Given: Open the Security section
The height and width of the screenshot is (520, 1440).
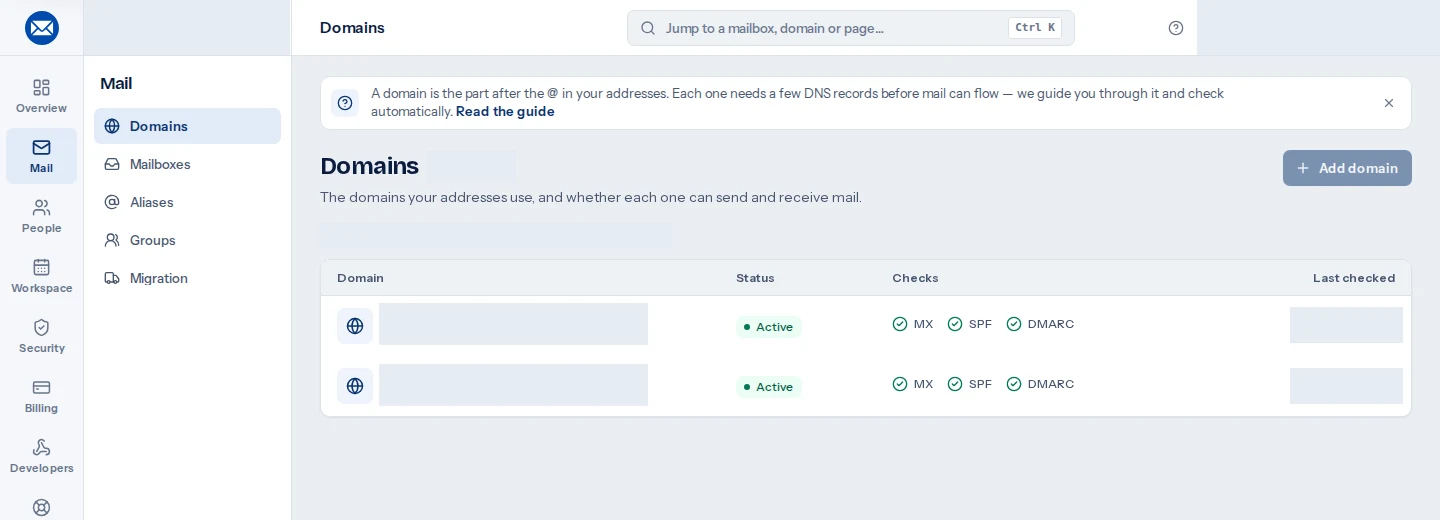Looking at the screenshot, I should (x=41, y=336).
